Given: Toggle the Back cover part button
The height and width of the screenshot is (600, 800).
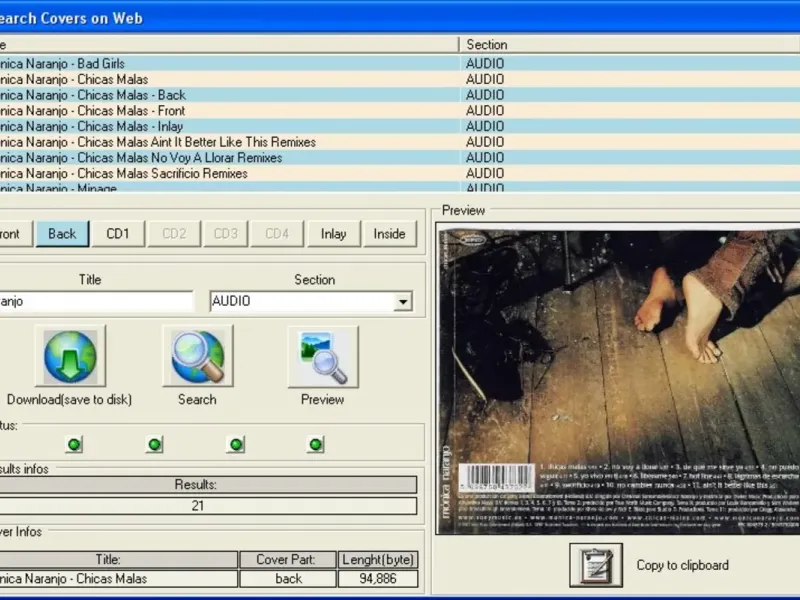Looking at the screenshot, I should pos(62,234).
